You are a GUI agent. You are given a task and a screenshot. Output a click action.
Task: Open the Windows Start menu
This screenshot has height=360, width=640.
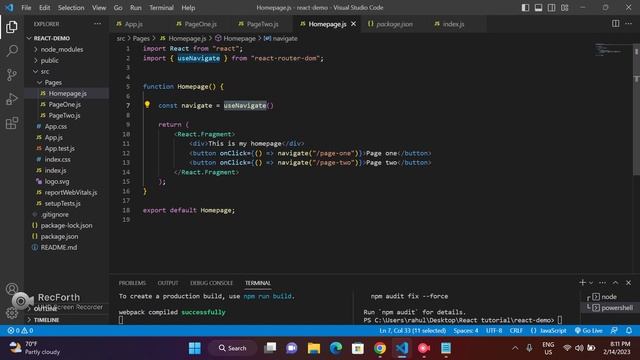195,348
